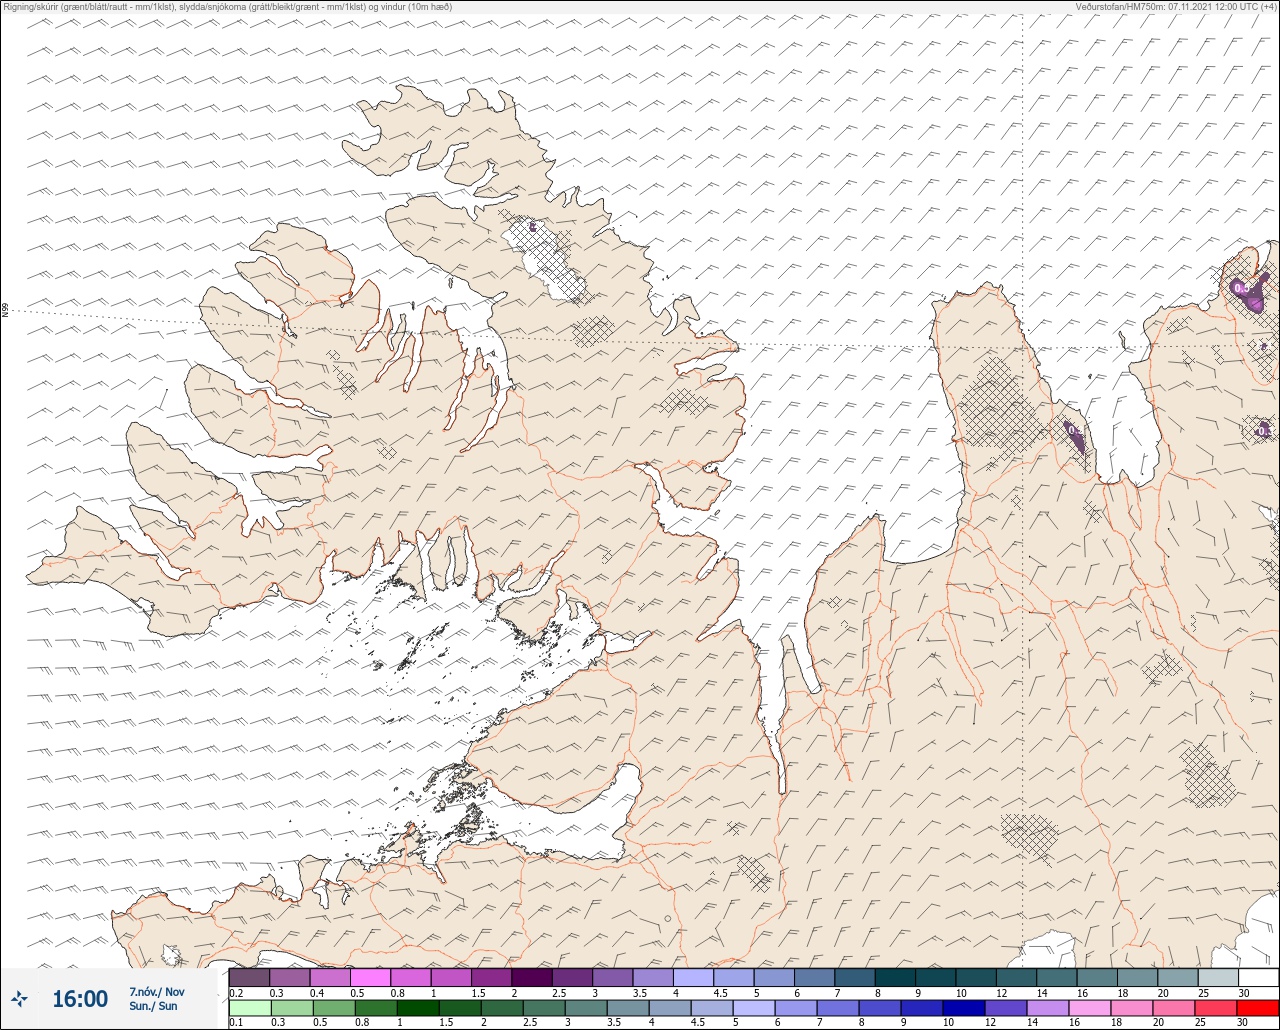This screenshot has height=1030, width=1280.
Task: Click the map title starting 'Rigning/skúrir'
Action: click(227, 7)
